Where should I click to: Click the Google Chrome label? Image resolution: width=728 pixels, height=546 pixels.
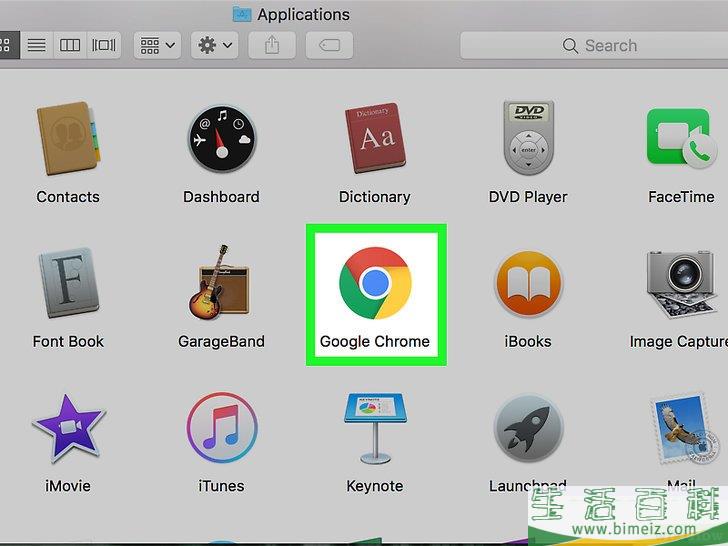pos(375,342)
